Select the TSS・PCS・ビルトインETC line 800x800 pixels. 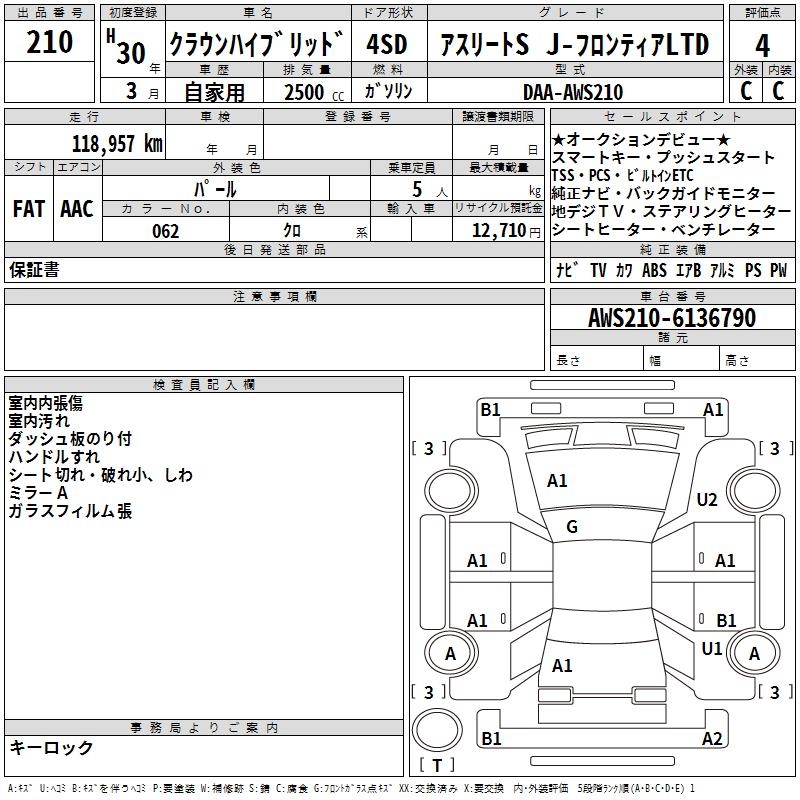tap(622, 175)
